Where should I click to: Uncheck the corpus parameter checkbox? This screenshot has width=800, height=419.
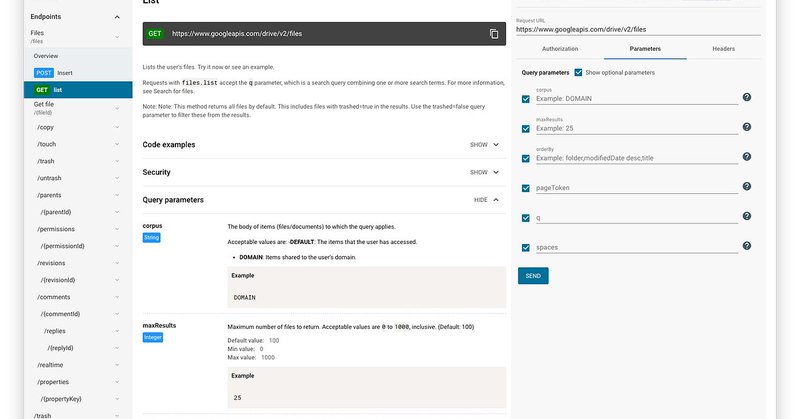coord(526,99)
